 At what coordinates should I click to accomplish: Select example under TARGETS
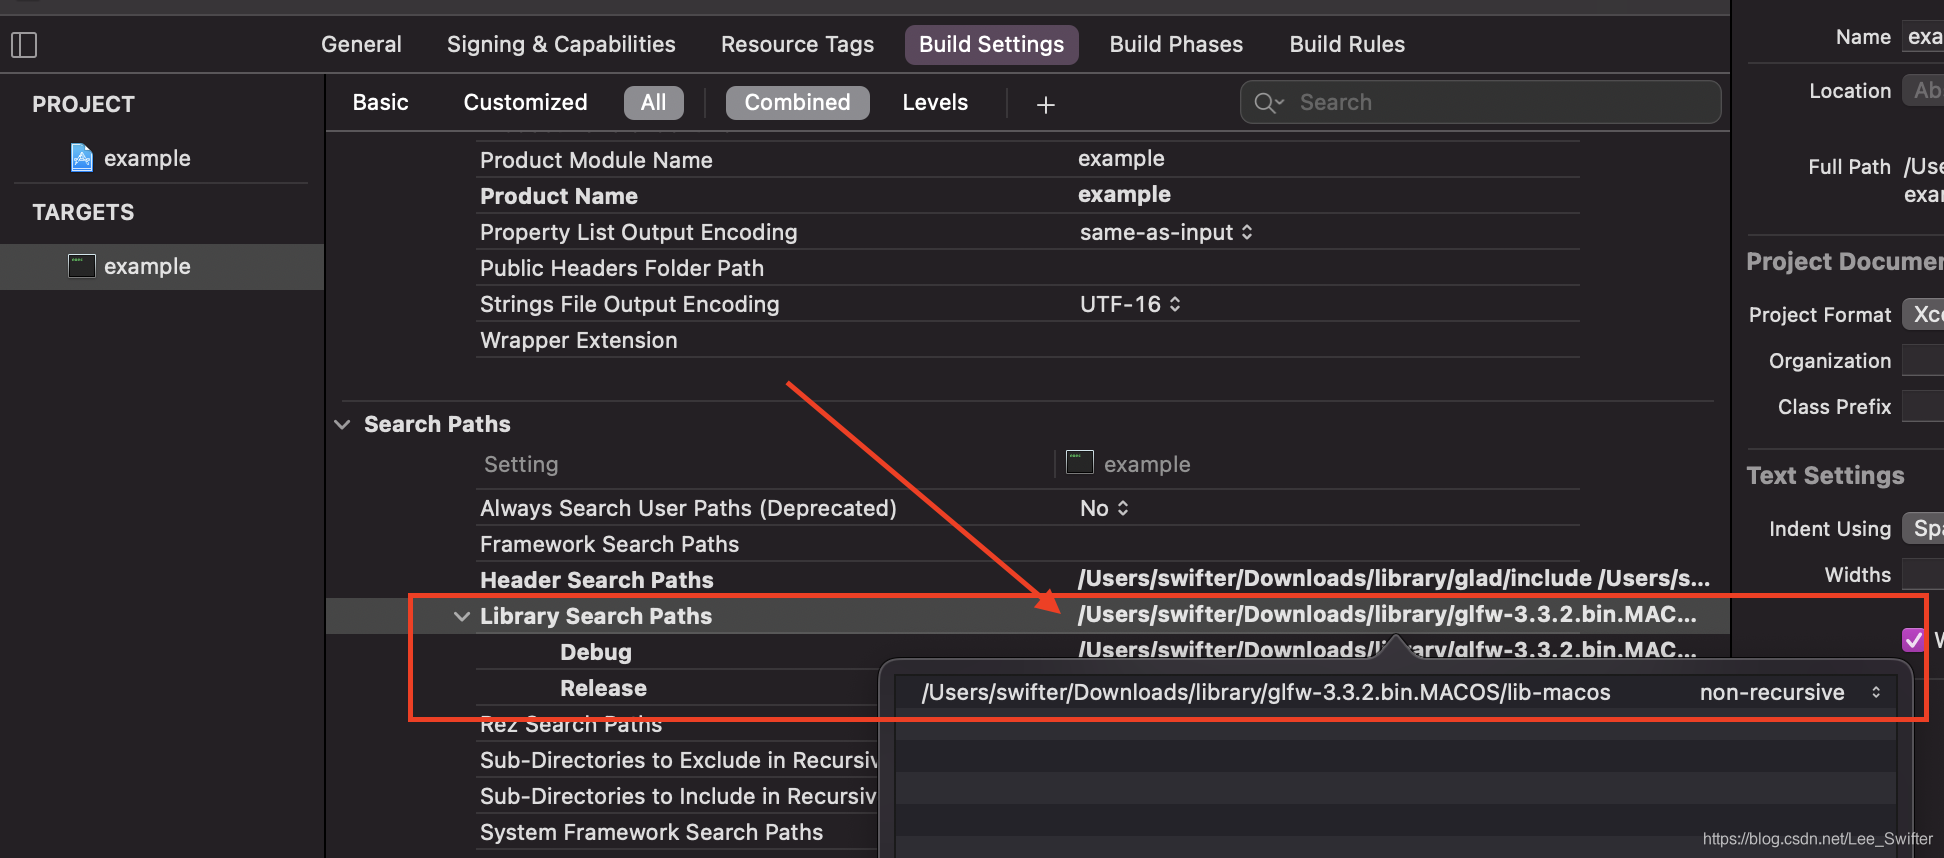147,266
